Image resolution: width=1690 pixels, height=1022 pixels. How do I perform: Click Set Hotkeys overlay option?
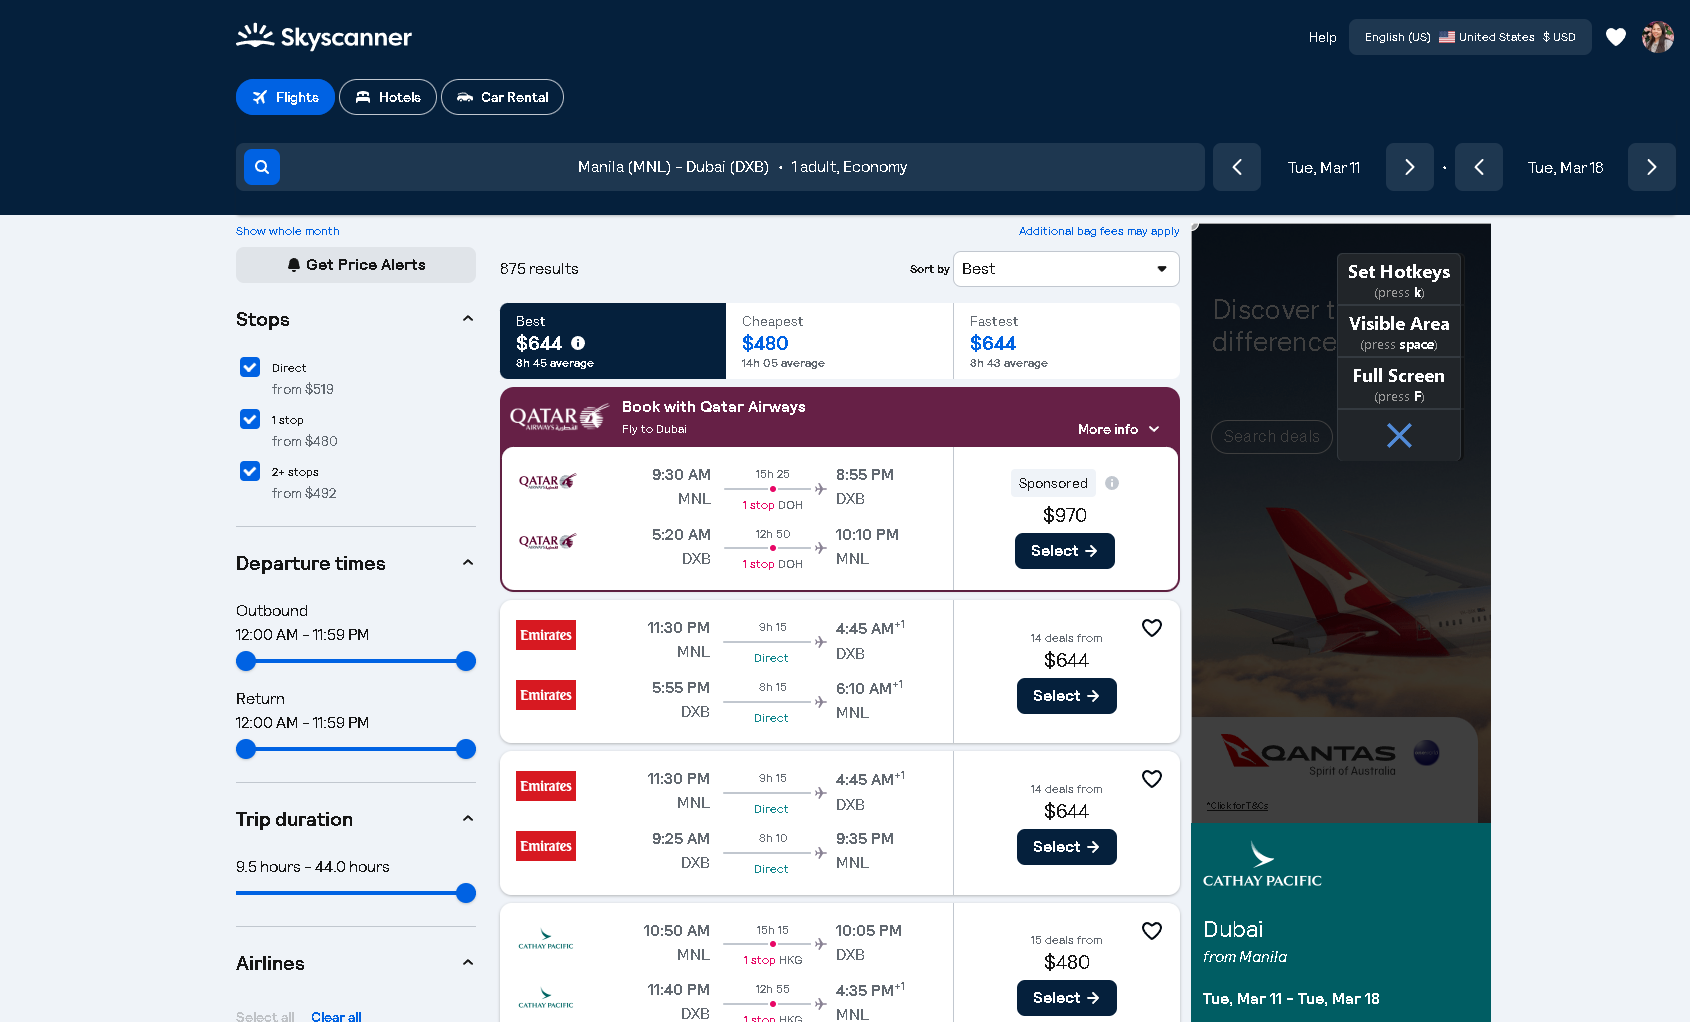(x=1399, y=280)
